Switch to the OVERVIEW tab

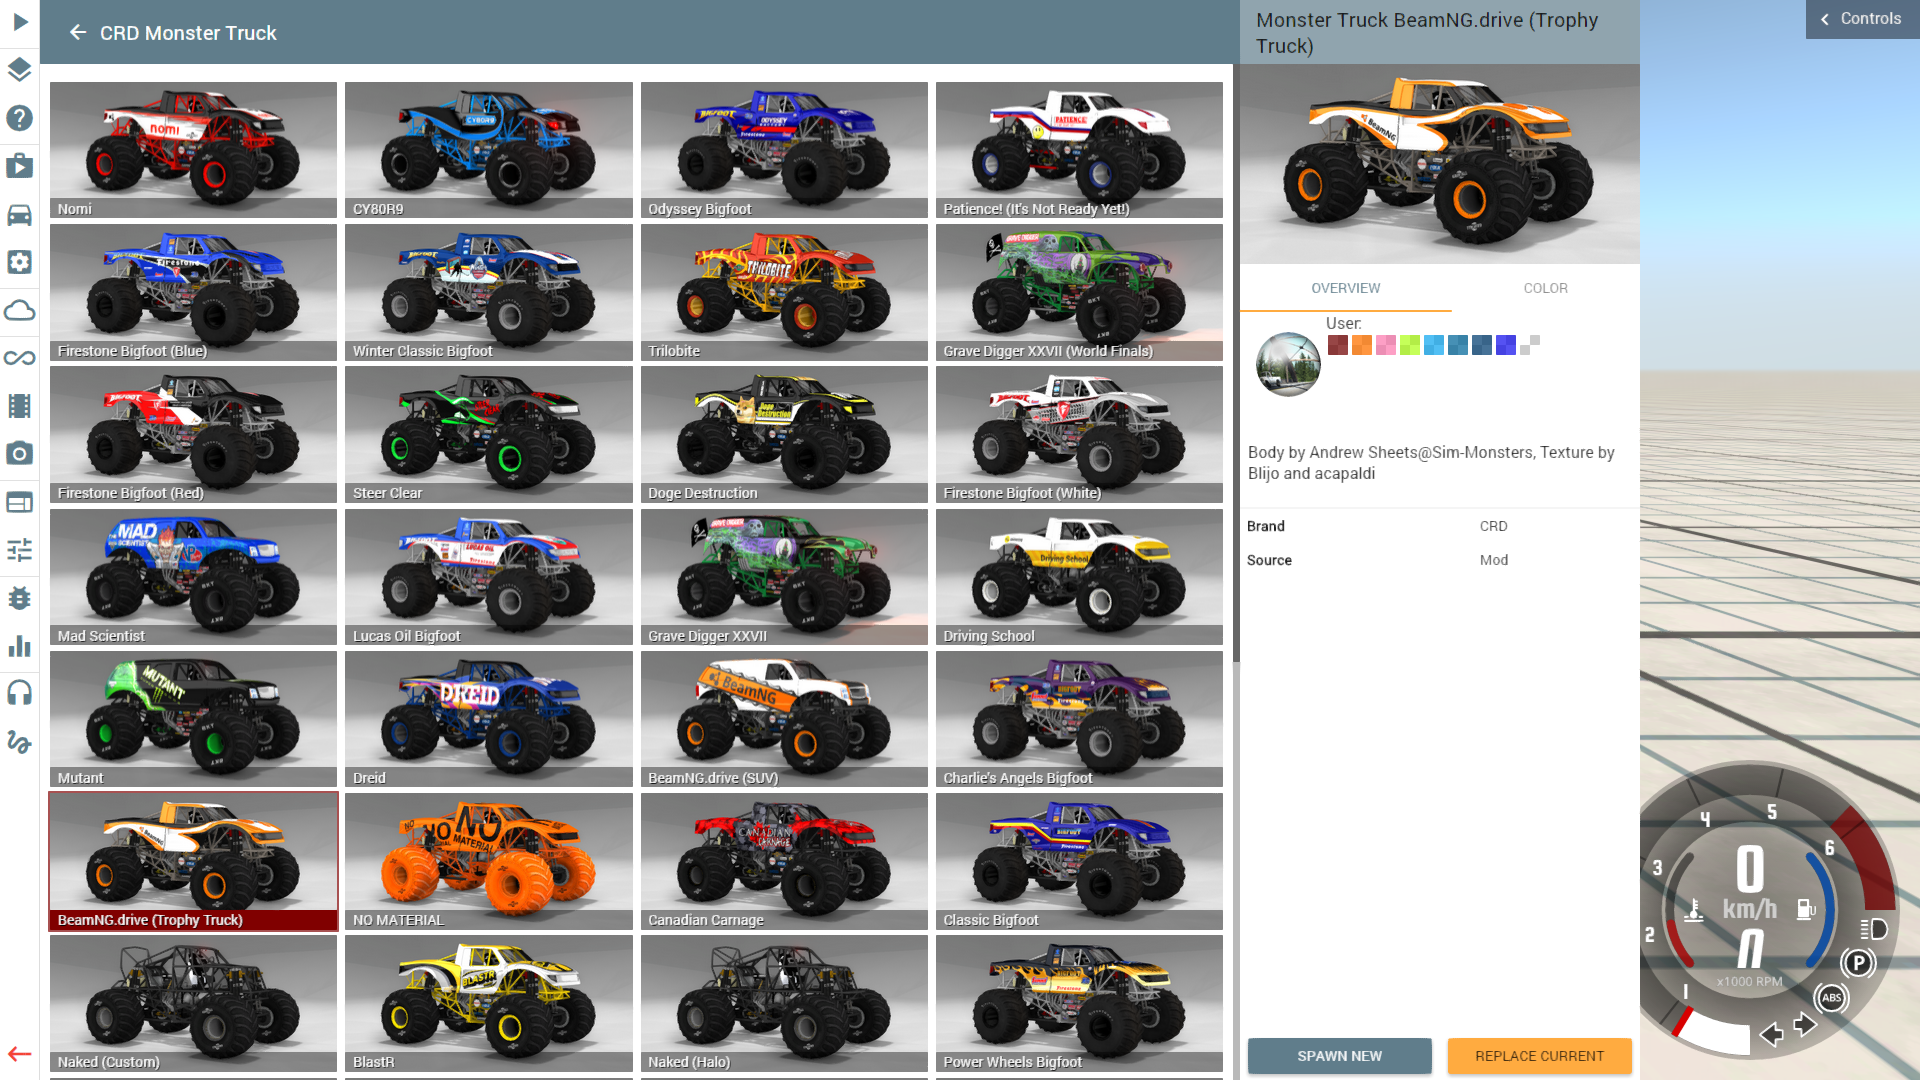pyautogui.click(x=1345, y=288)
